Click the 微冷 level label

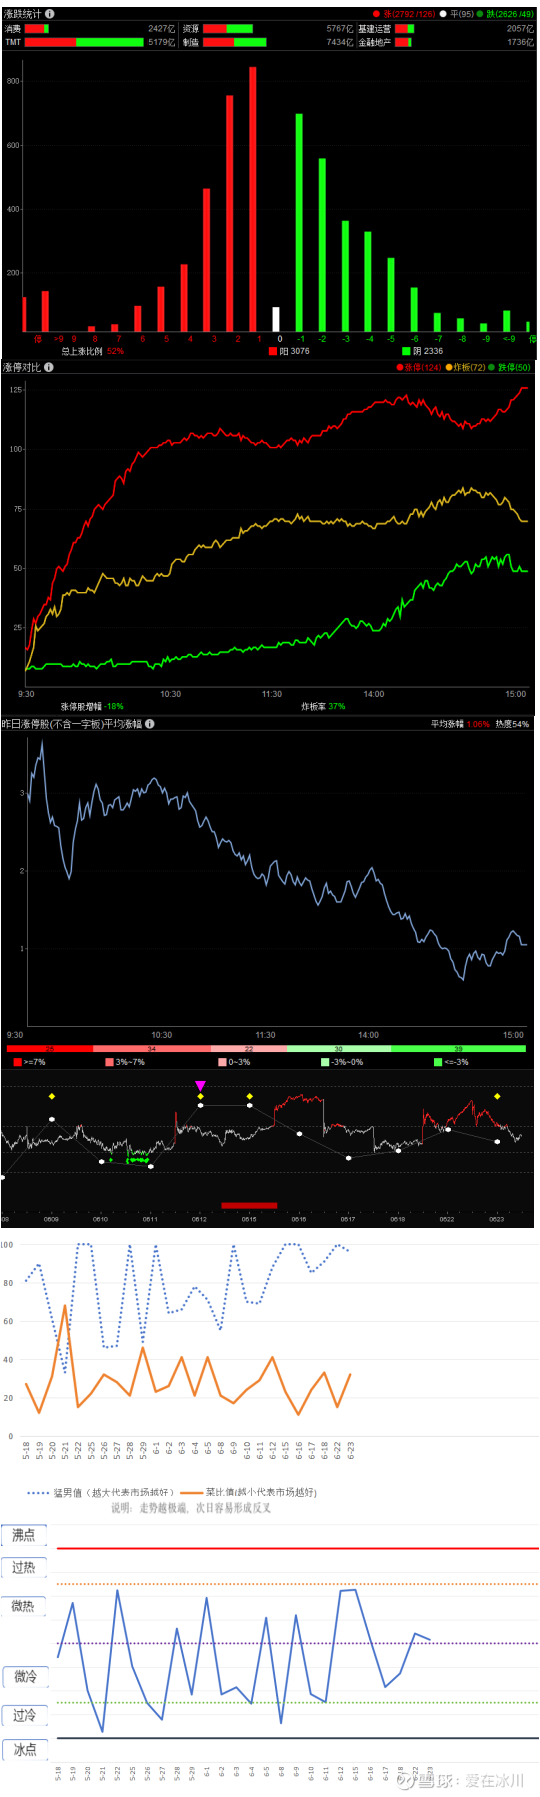pos(25,1676)
